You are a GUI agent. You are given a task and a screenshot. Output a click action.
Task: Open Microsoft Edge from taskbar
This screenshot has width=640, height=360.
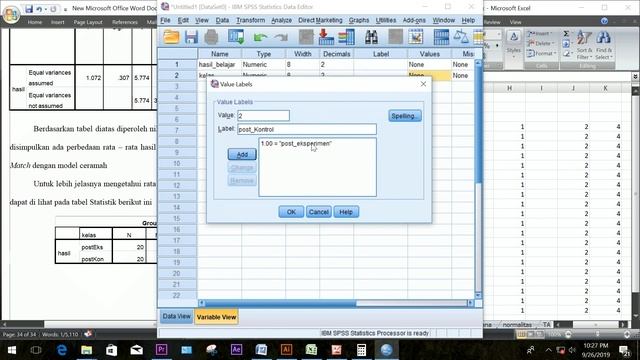(62, 350)
